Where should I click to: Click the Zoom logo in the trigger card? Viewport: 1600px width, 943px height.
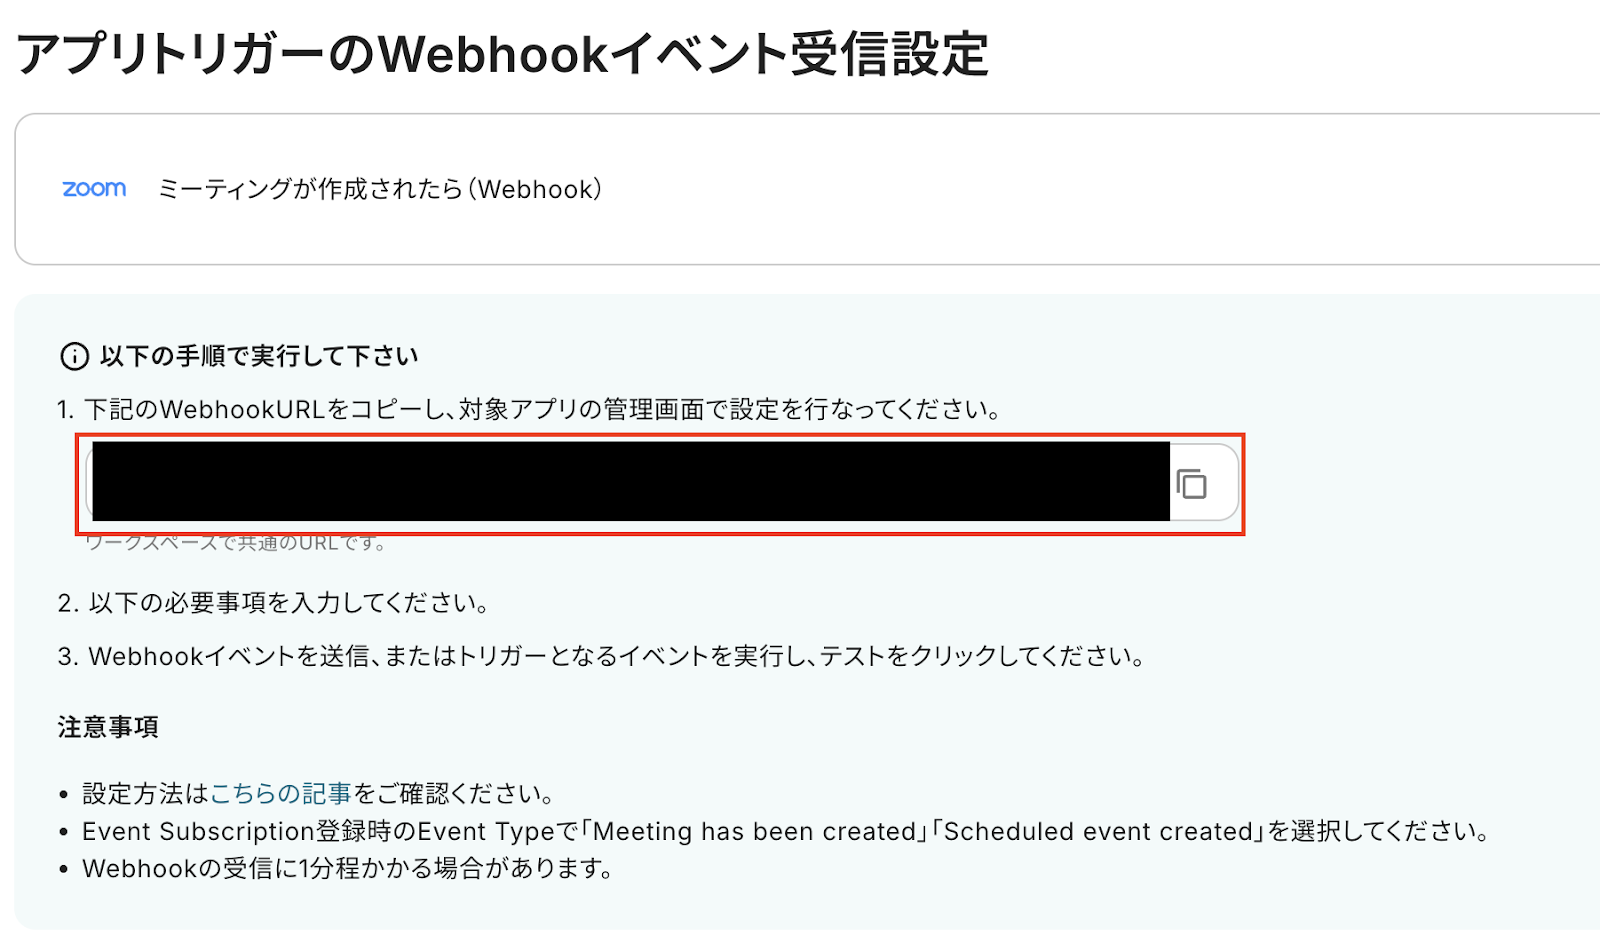(x=94, y=188)
